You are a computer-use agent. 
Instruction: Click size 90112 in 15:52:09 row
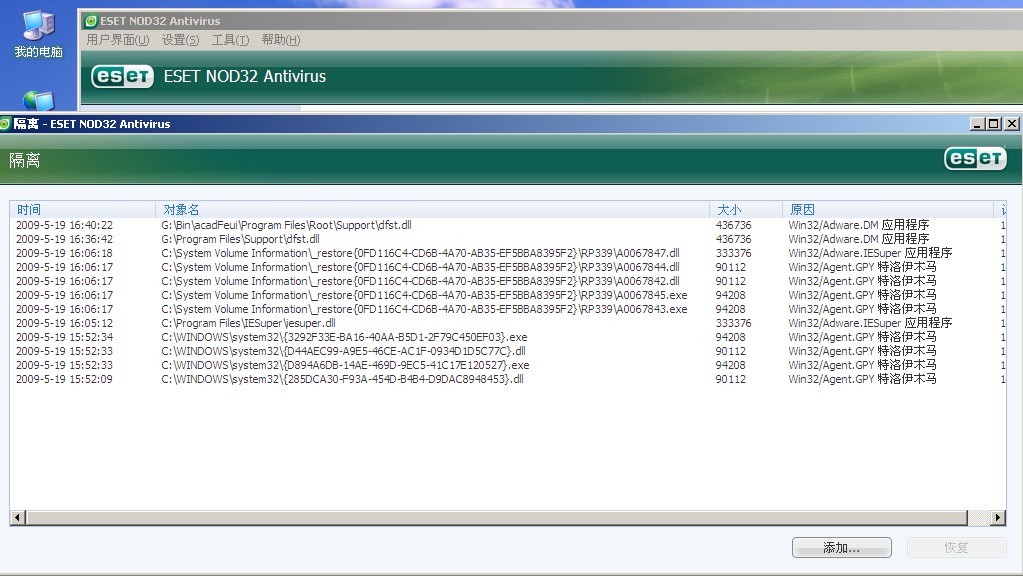click(731, 380)
